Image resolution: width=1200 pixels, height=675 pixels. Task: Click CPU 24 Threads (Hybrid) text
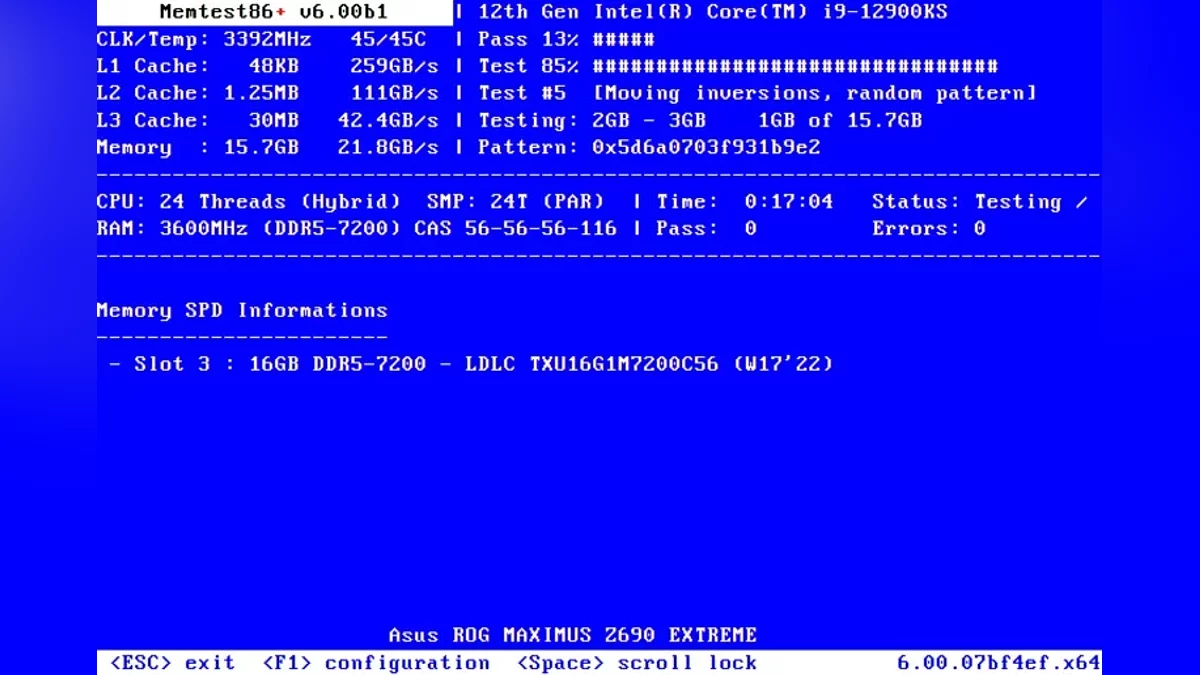[248, 201]
